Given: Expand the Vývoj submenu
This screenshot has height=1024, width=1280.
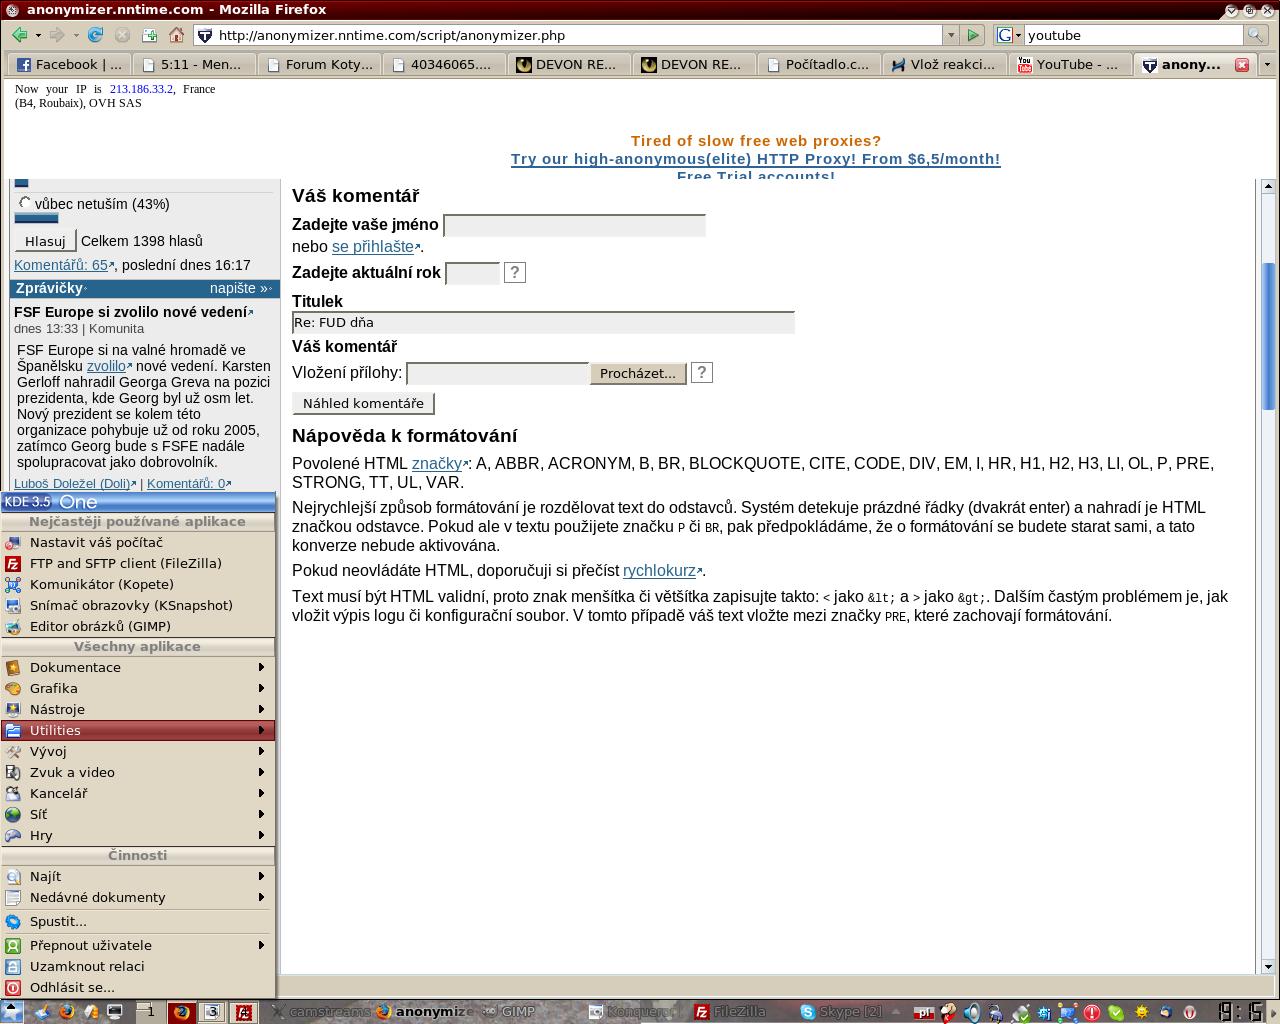Looking at the screenshot, I should pyautogui.click(x=138, y=751).
